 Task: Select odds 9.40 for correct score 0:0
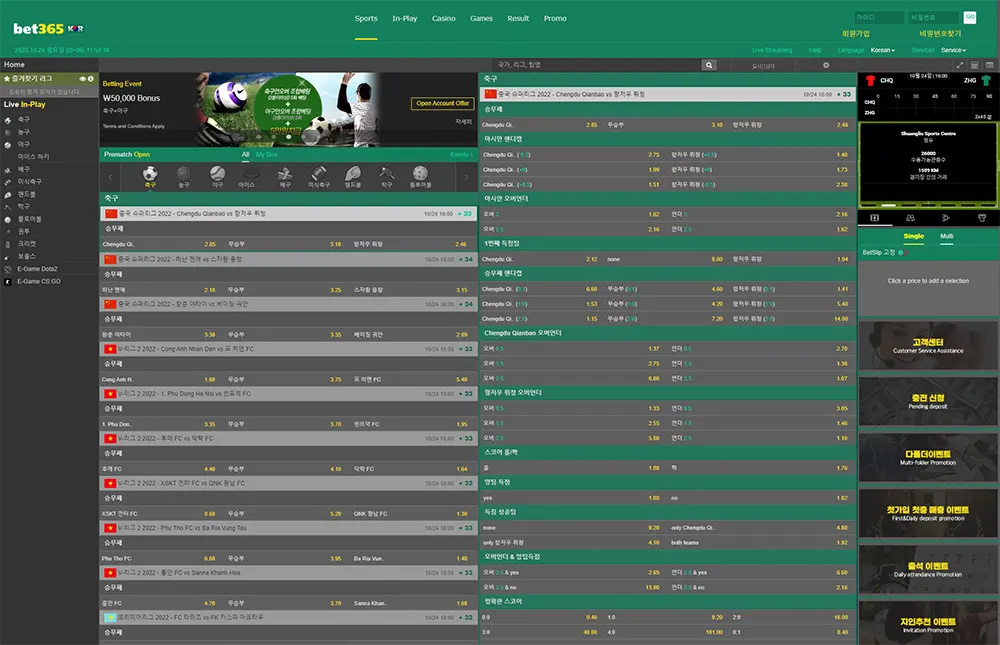(x=591, y=618)
